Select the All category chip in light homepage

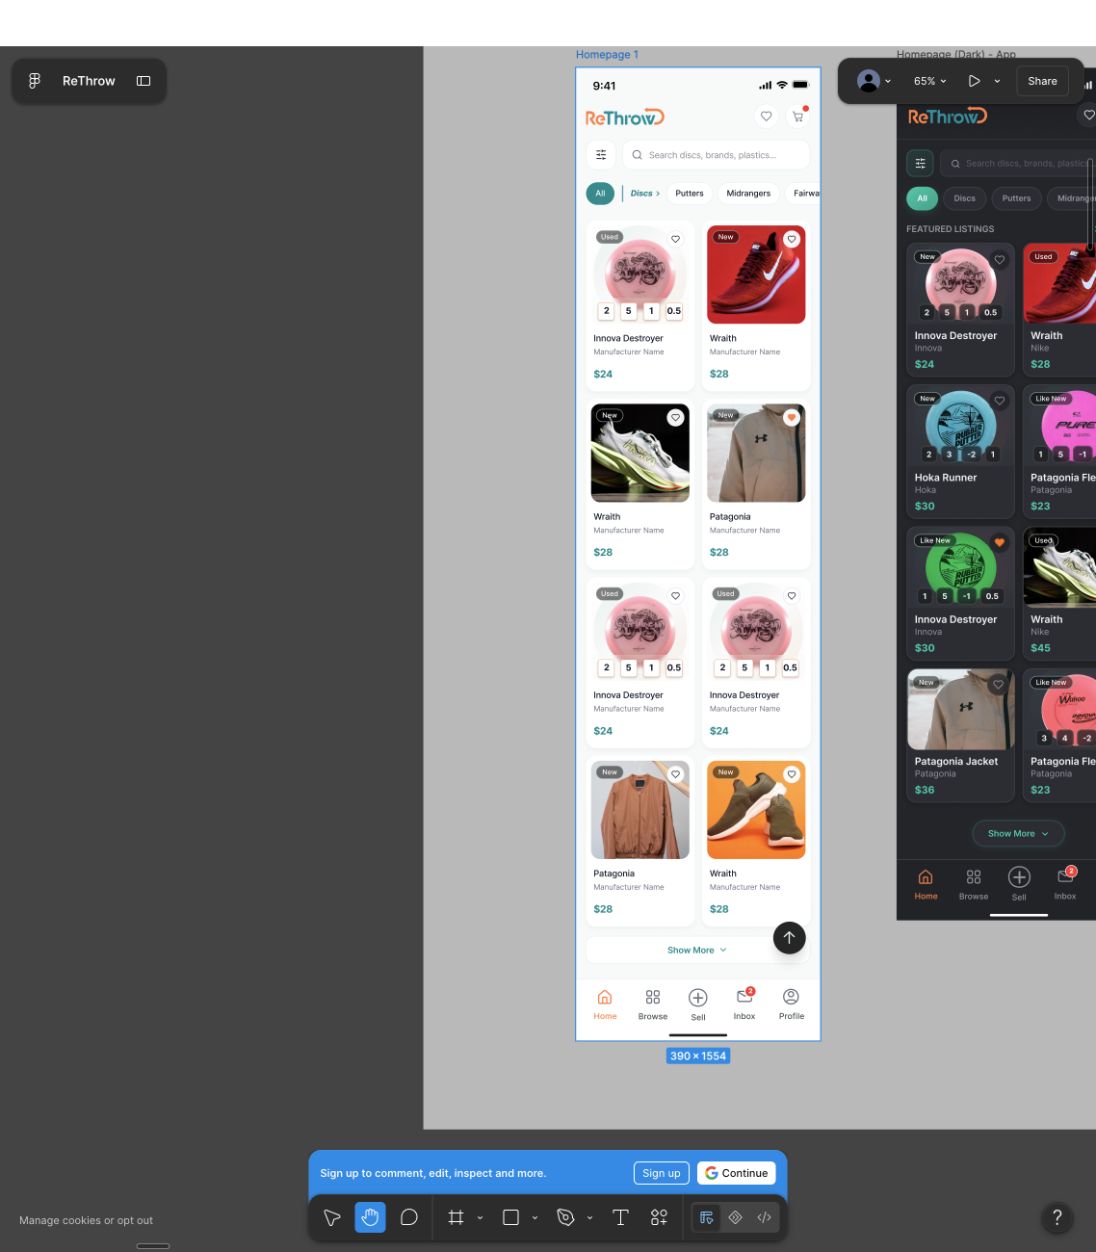(x=600, y=193)
